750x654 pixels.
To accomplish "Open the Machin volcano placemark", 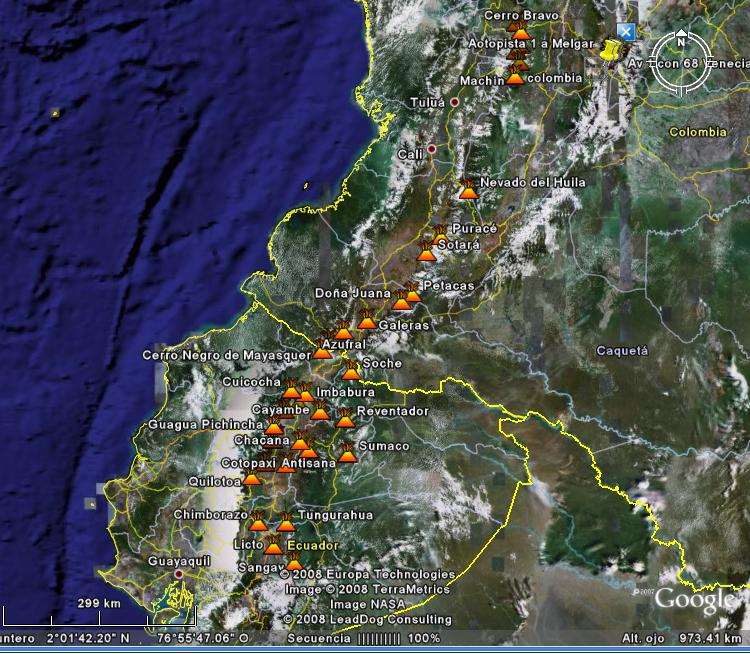I will pos(516,76).
